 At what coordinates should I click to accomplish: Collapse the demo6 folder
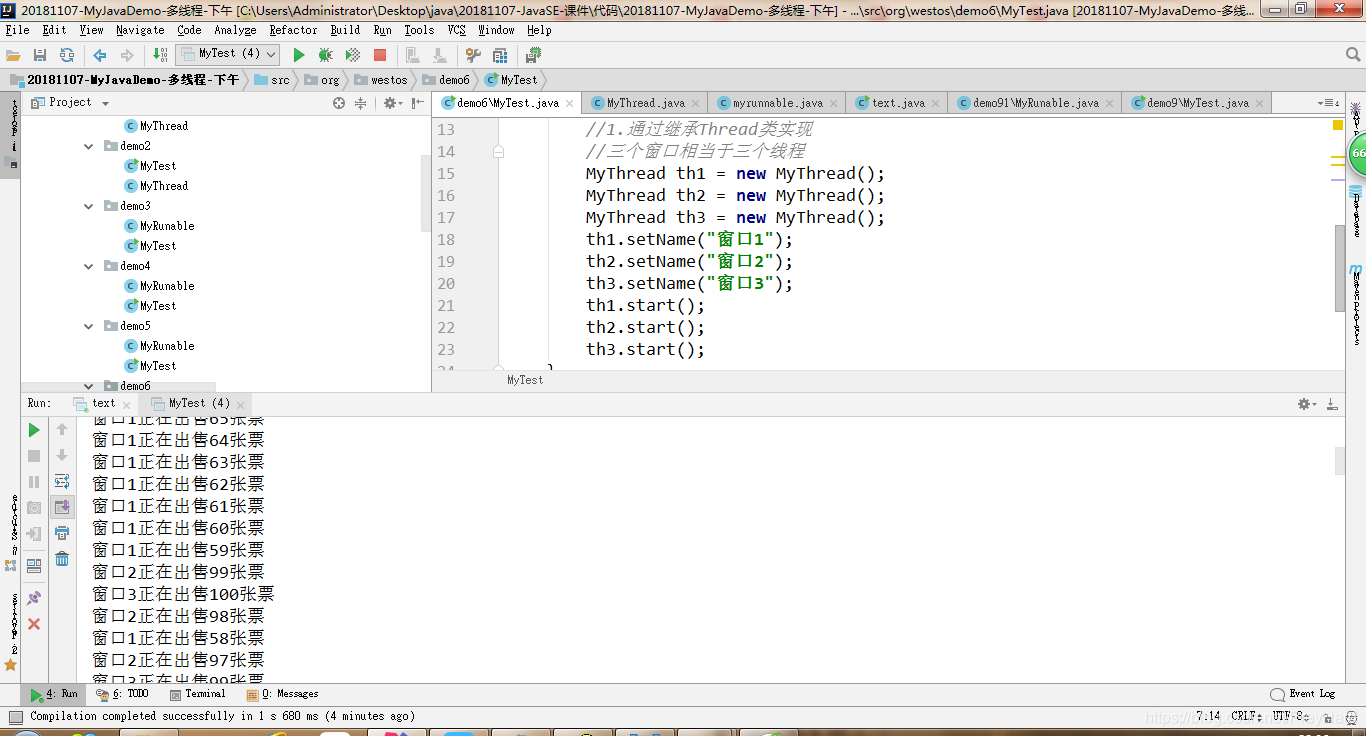[x=89, y=386]
